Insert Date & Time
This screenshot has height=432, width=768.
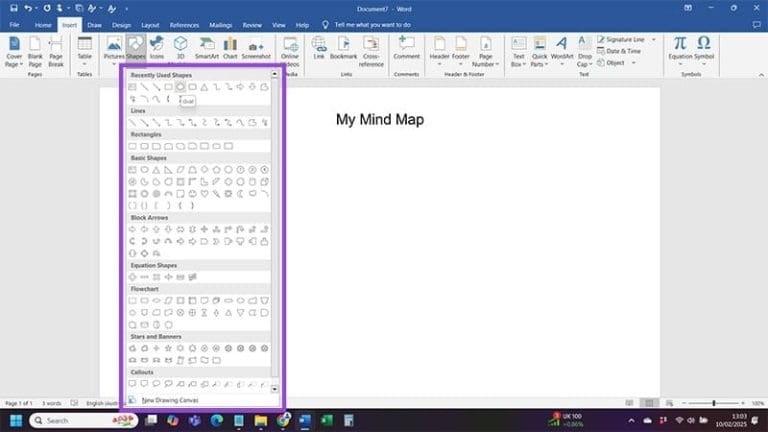(x=619, y=51)
